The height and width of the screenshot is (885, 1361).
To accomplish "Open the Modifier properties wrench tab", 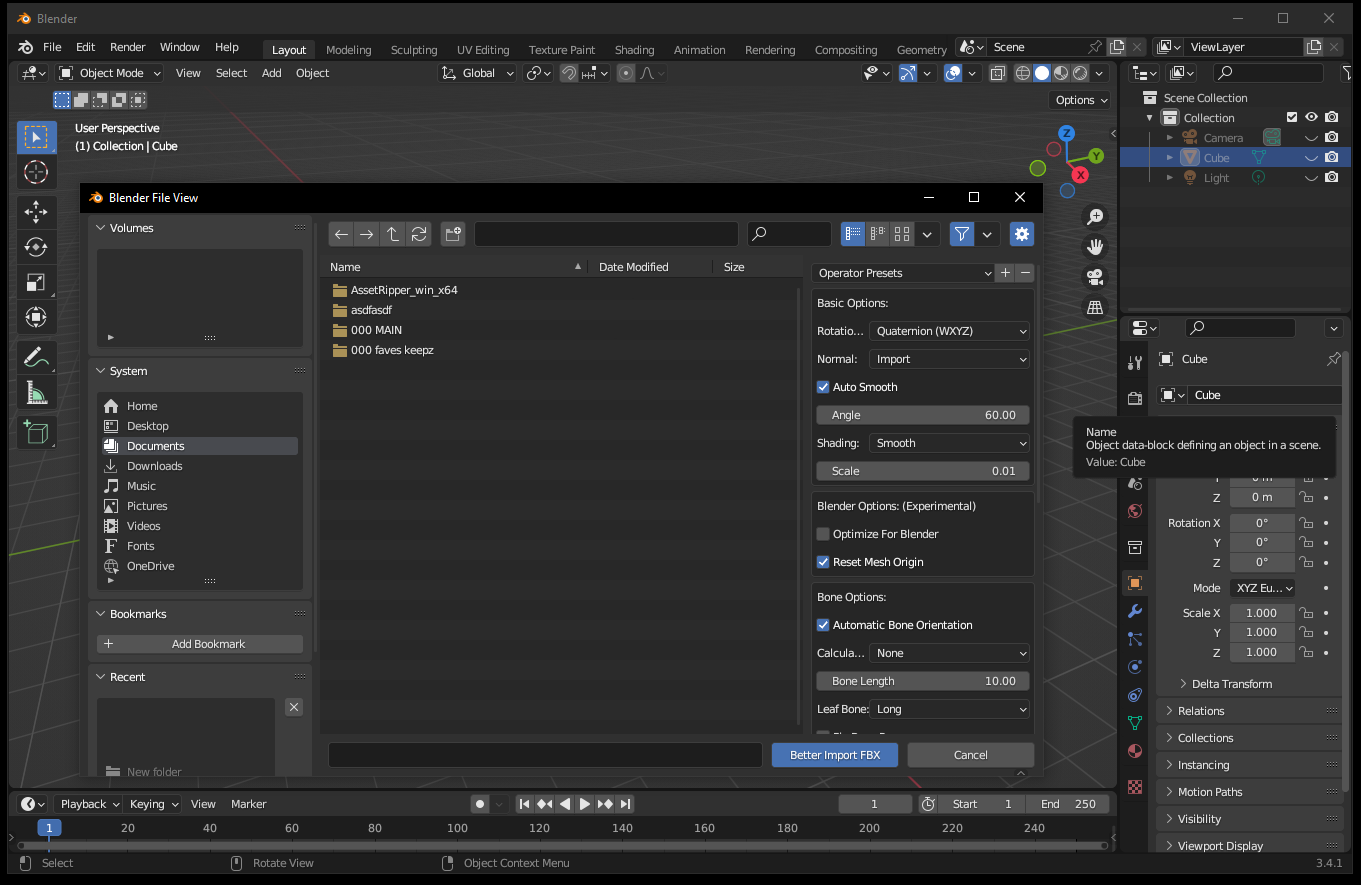I will click(1134, 611).
